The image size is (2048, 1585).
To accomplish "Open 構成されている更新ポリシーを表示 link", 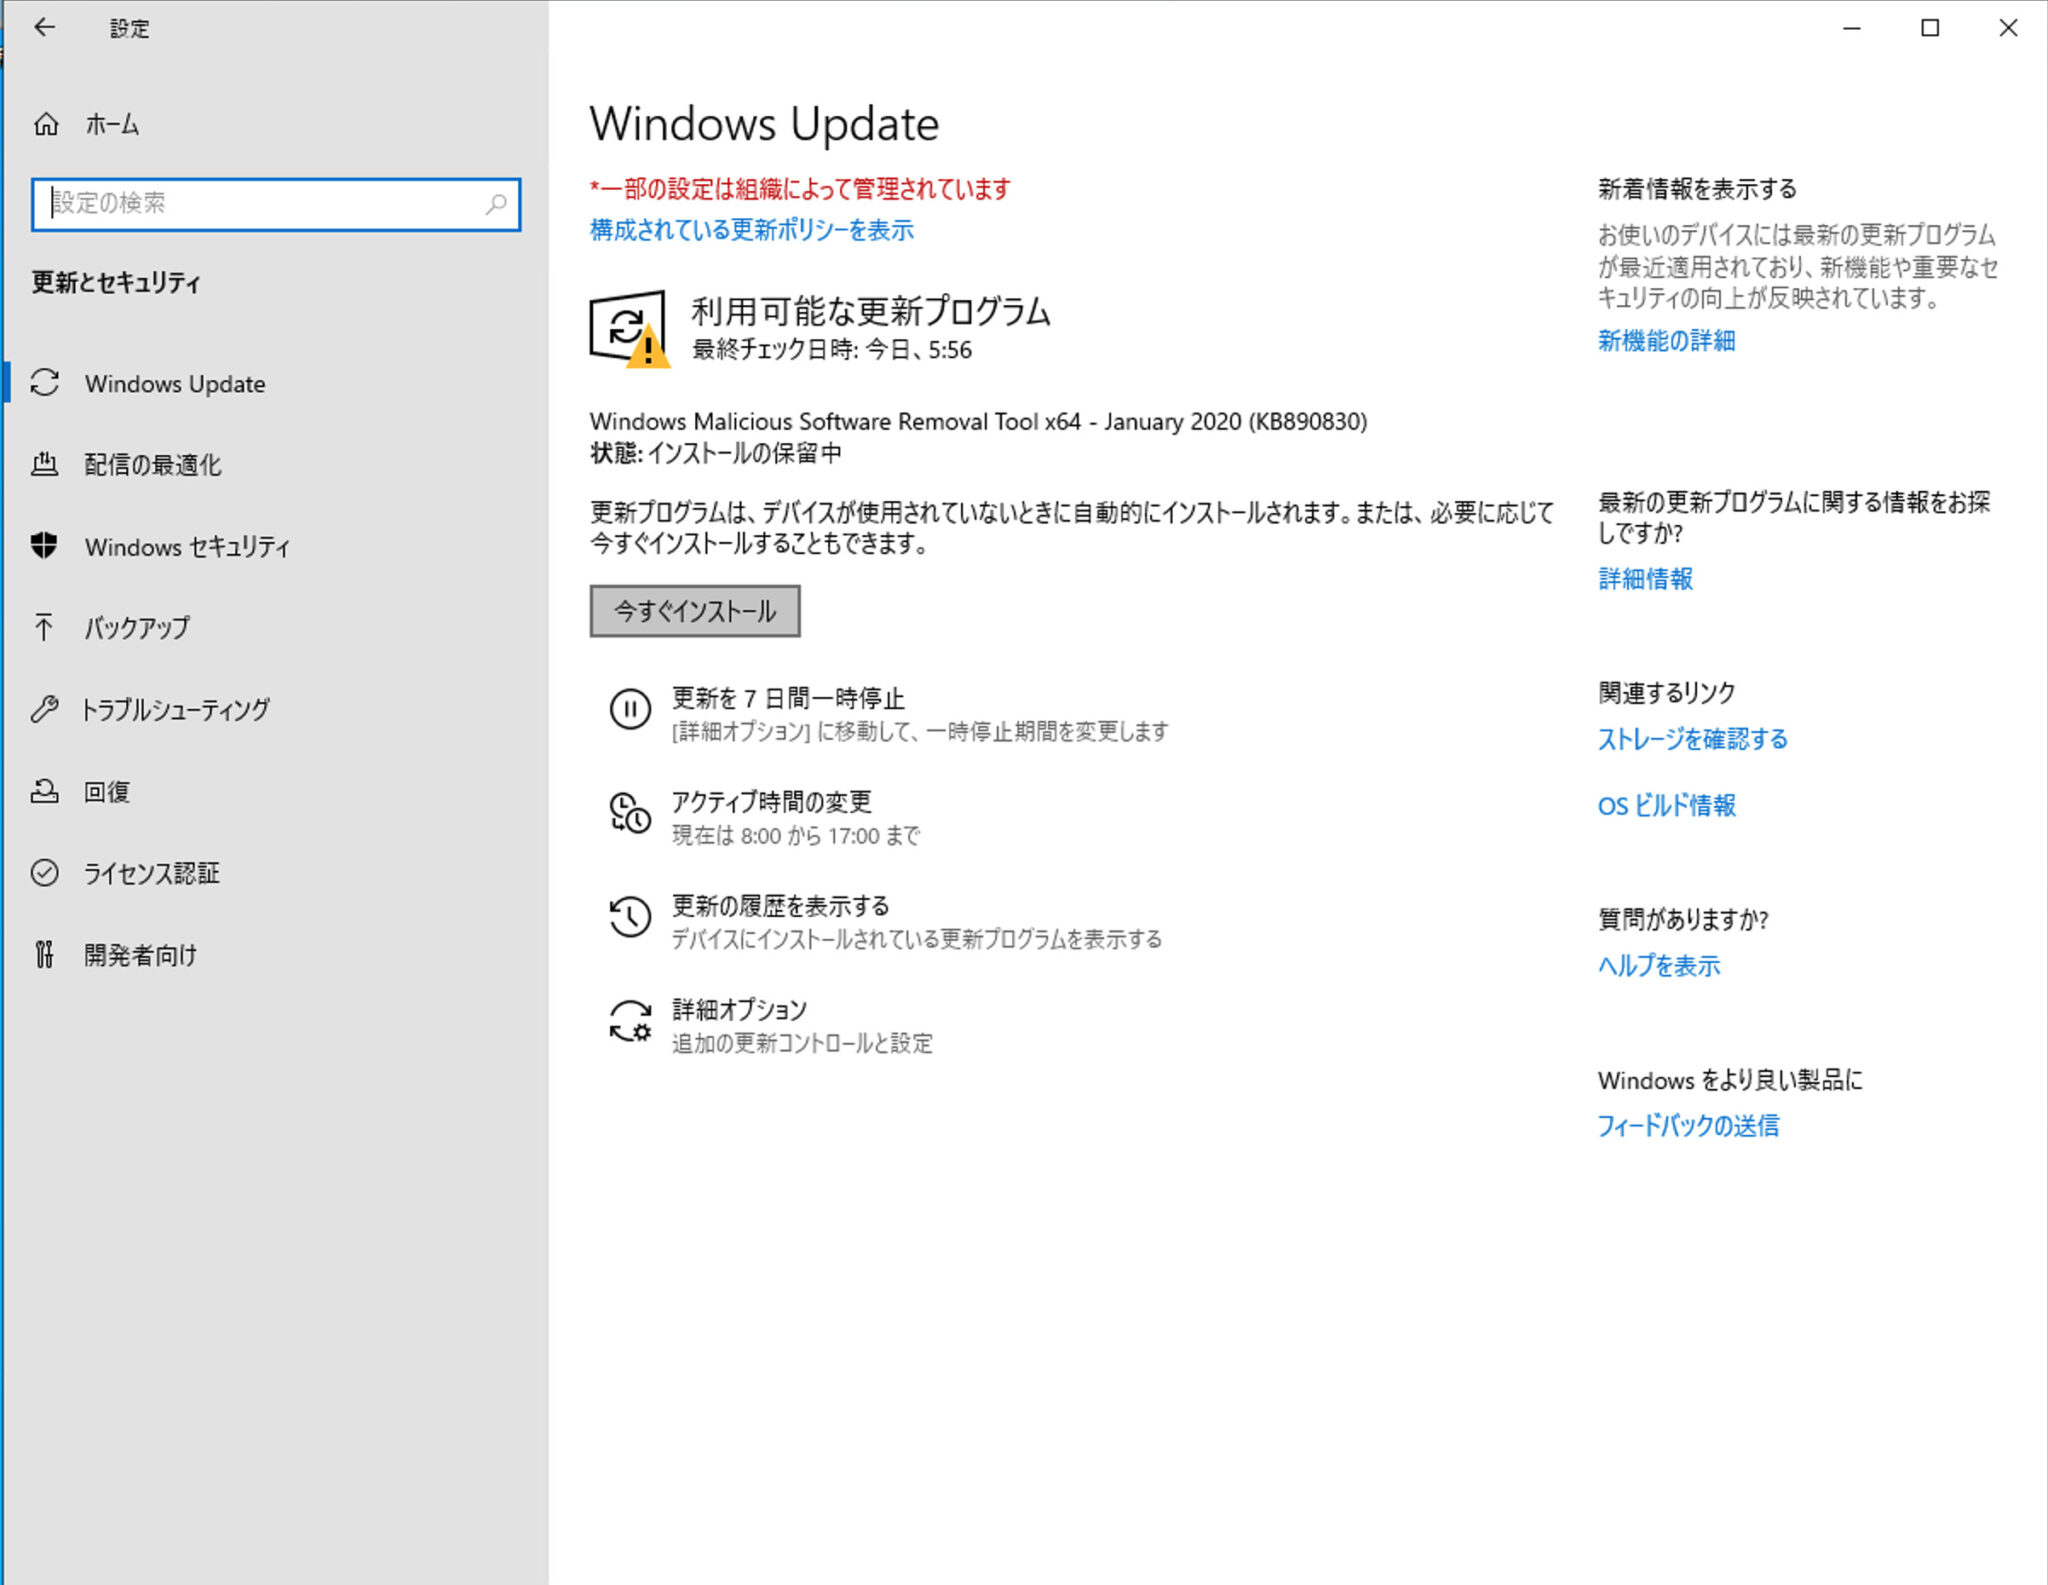I will [752, 230].
